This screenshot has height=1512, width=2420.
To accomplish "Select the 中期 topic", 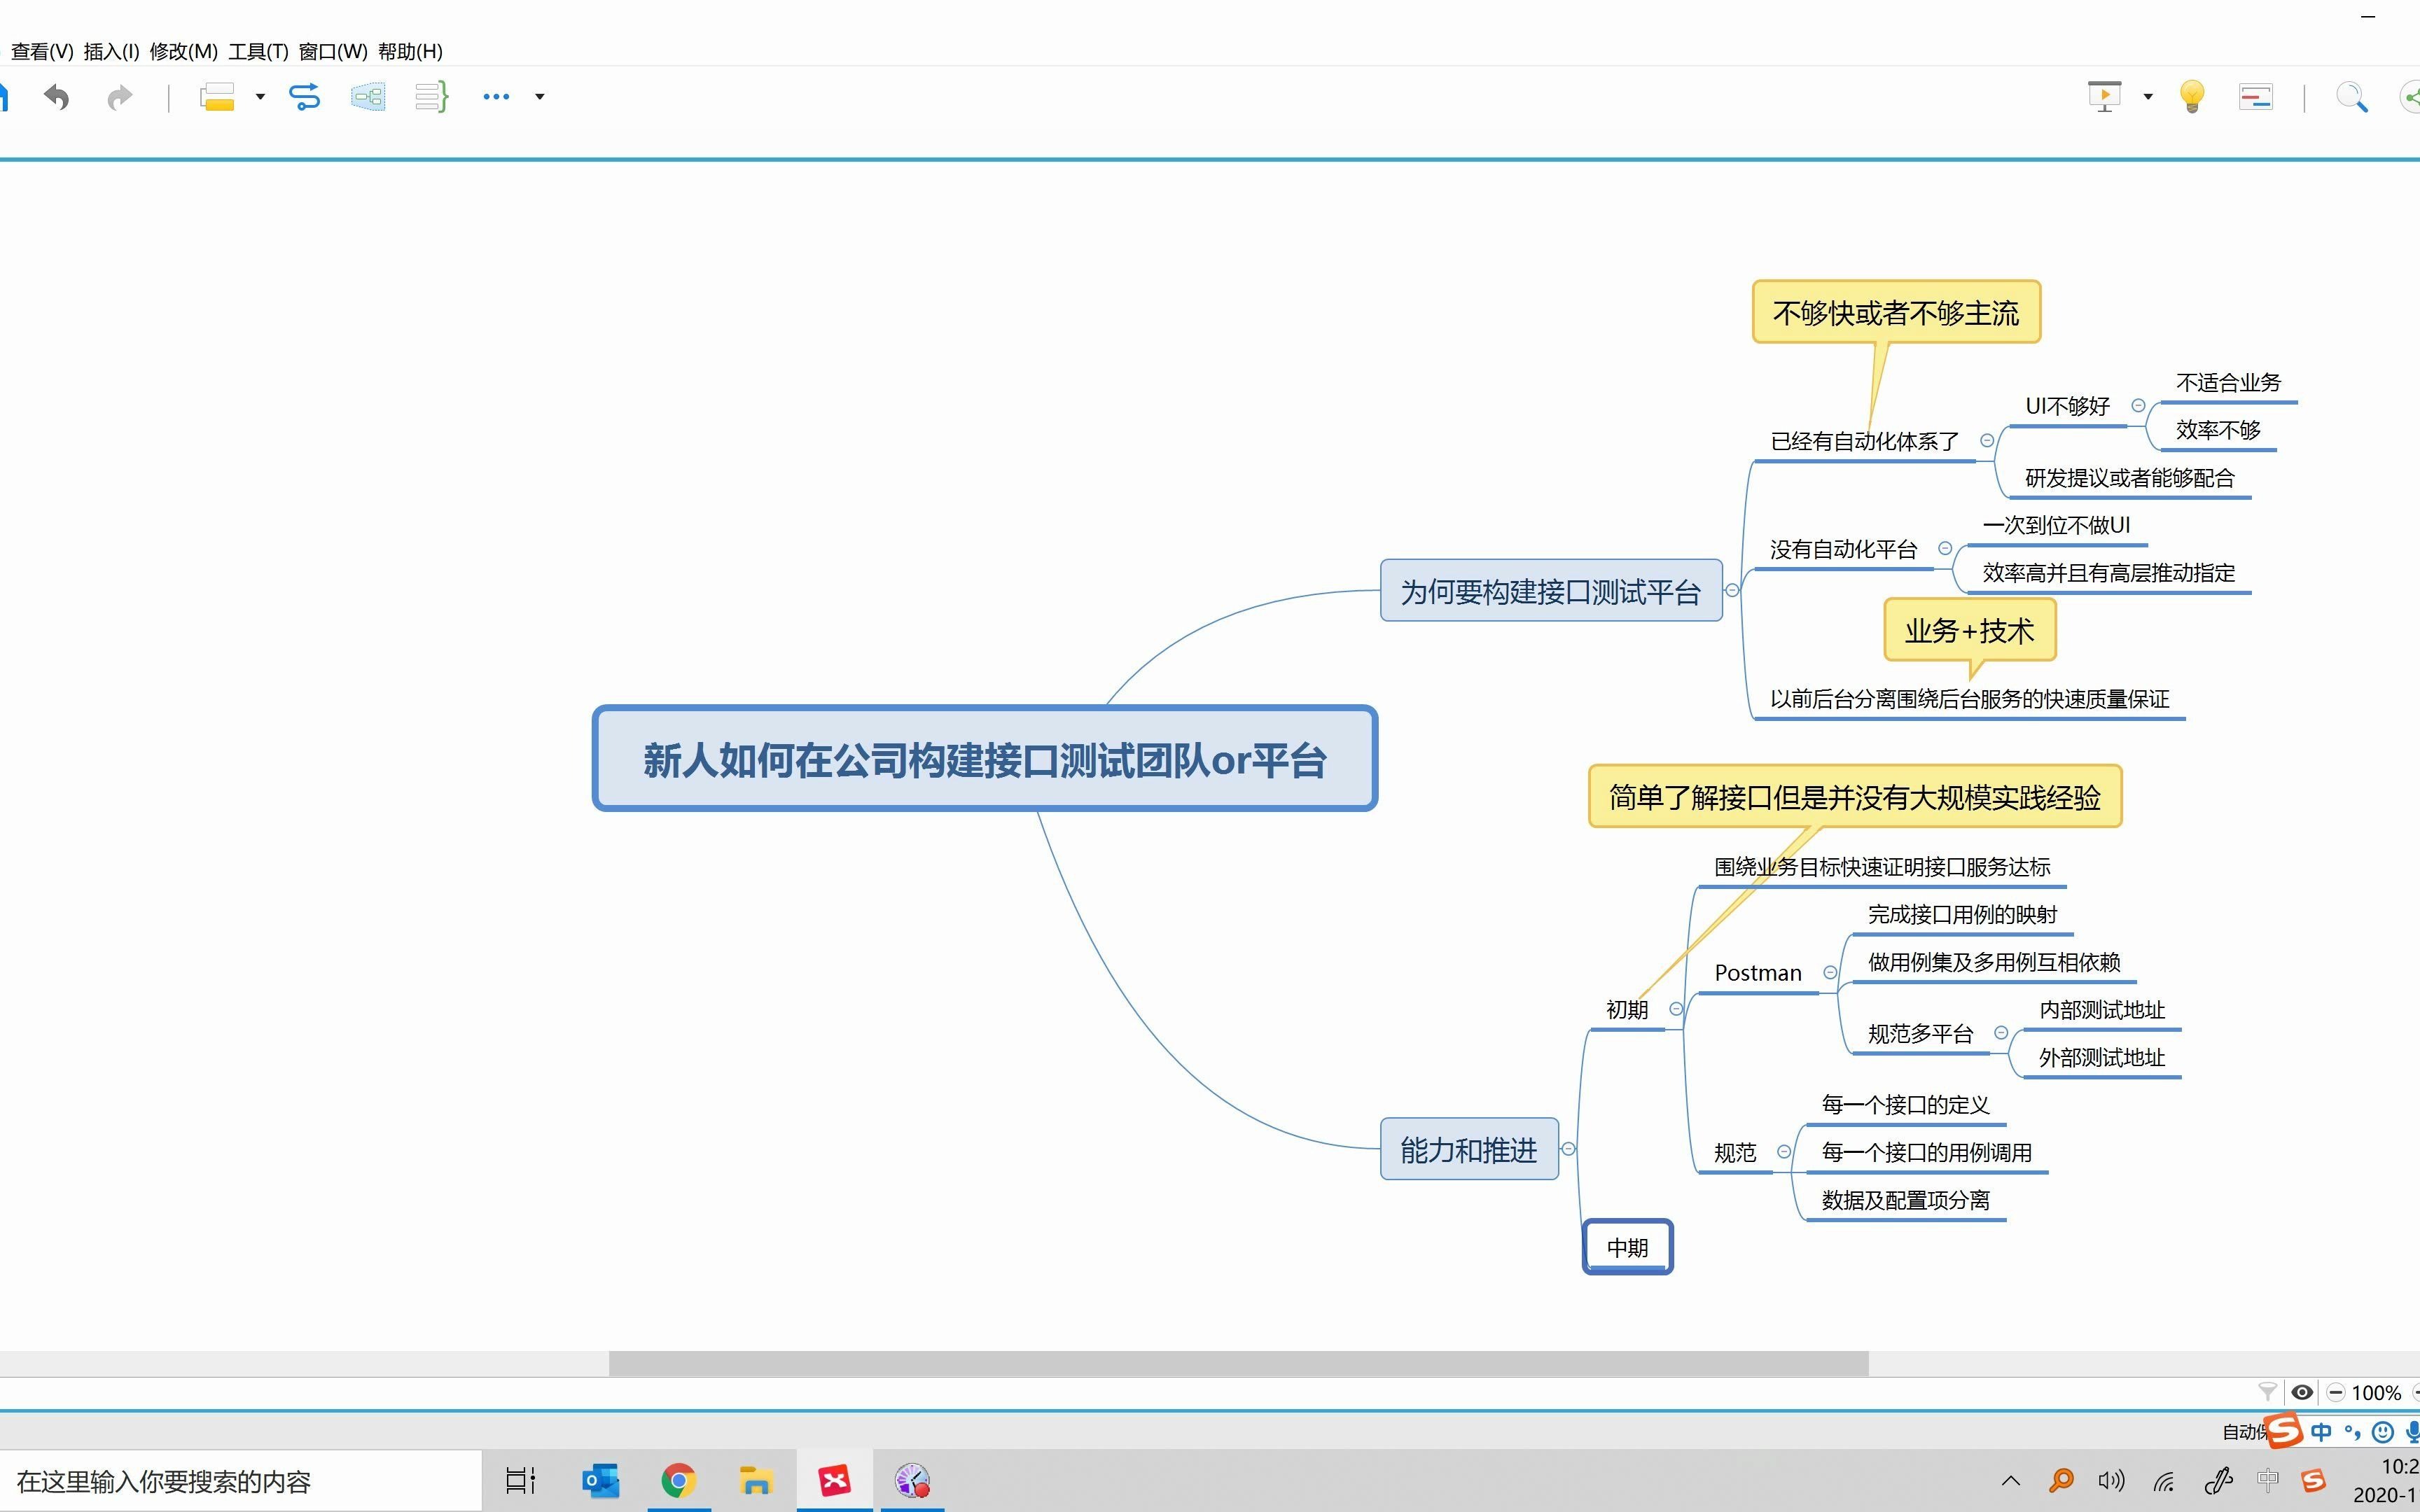I will 1627,1247.
